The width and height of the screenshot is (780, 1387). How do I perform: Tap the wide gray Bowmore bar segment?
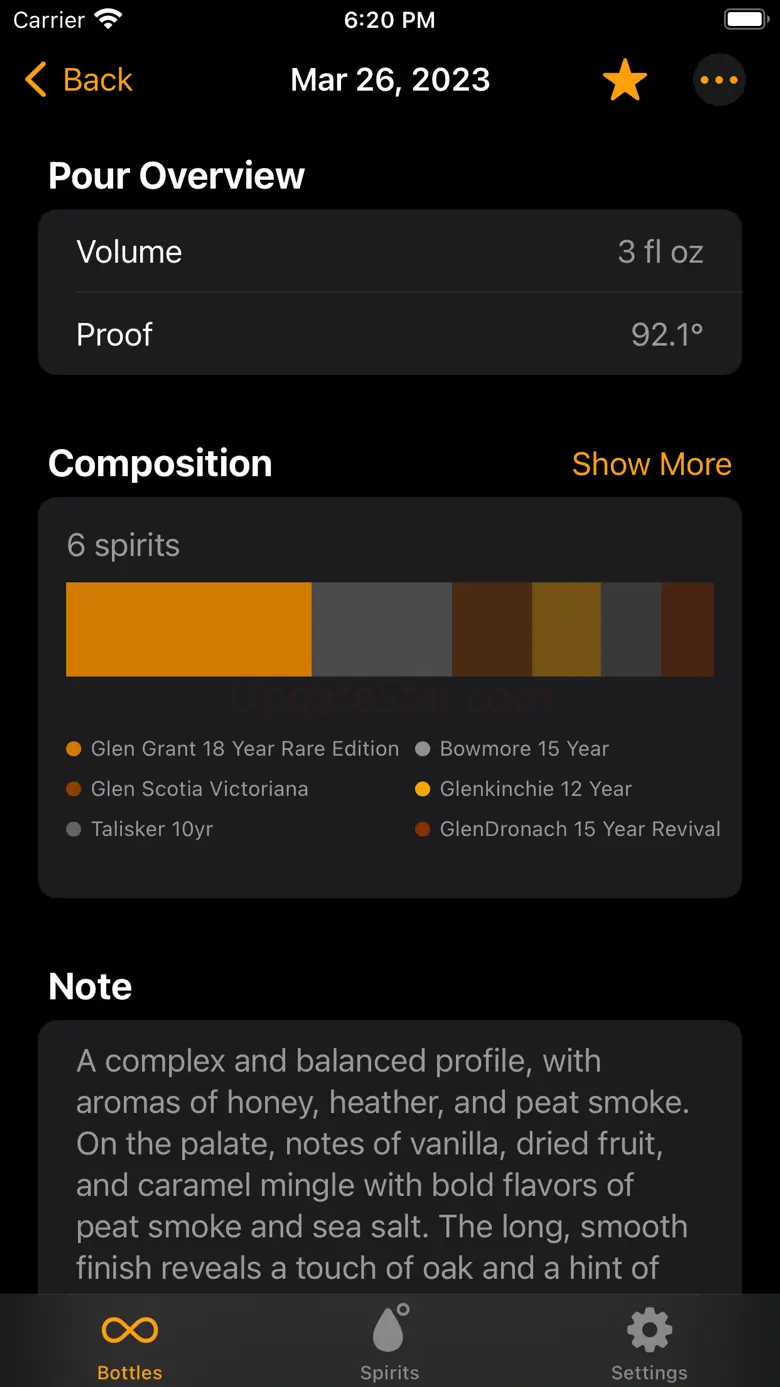coord(382,629)
